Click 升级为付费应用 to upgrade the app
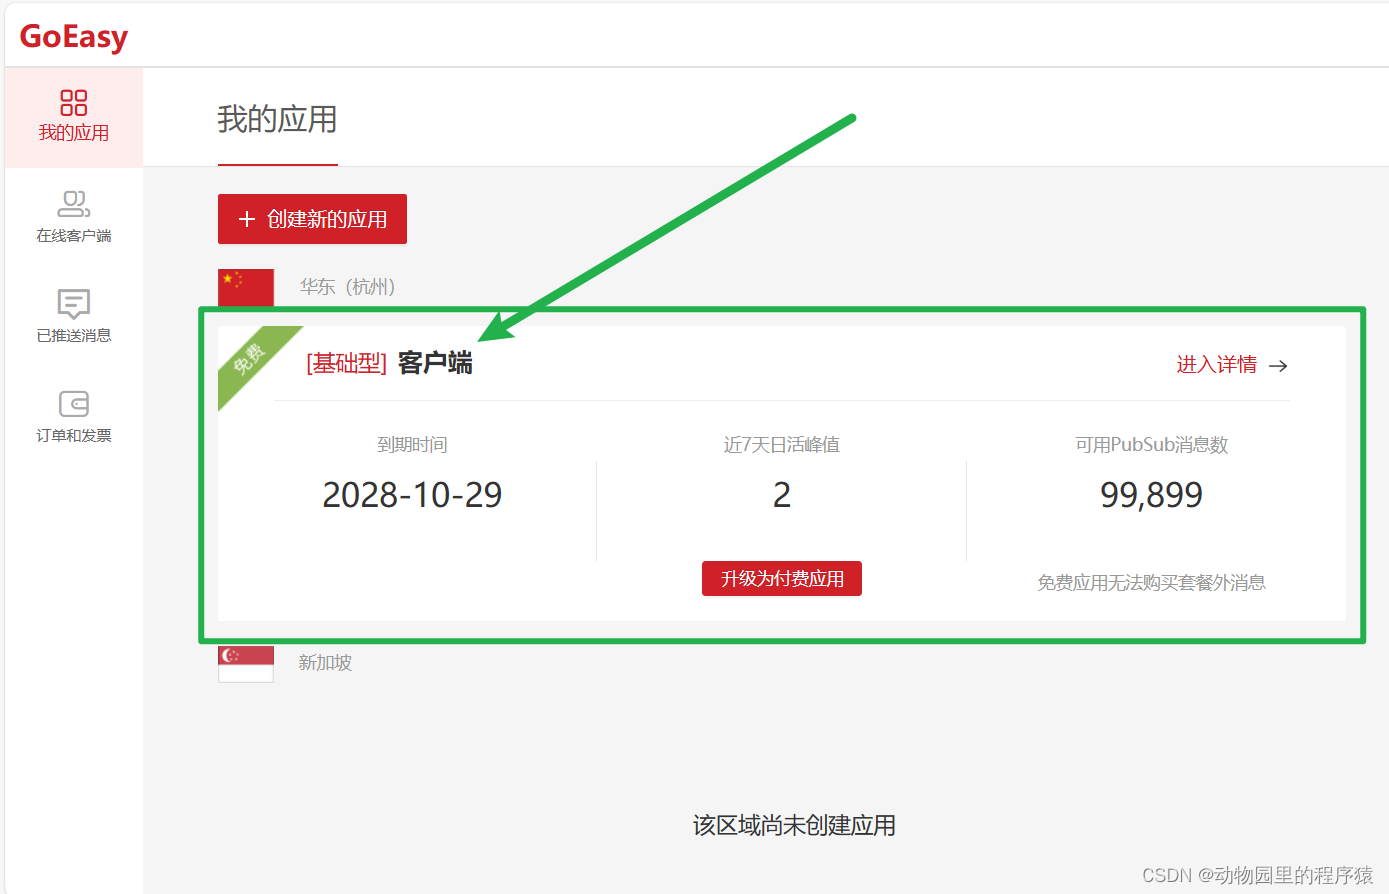 (781, 578)
